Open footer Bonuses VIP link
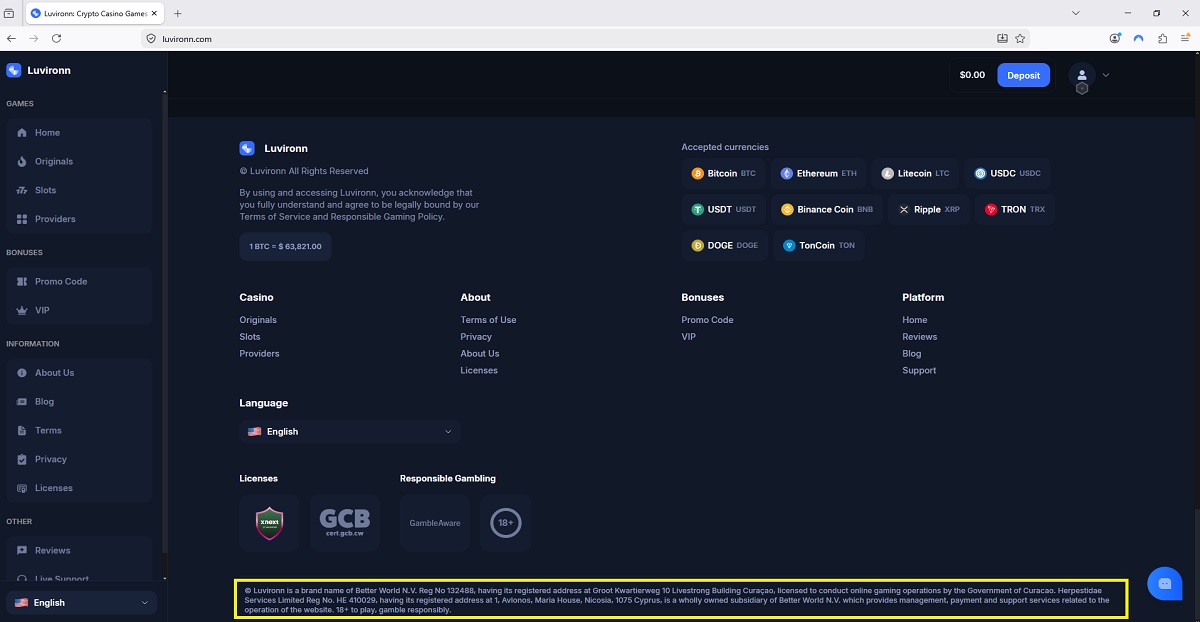 (x=689, y=337)
